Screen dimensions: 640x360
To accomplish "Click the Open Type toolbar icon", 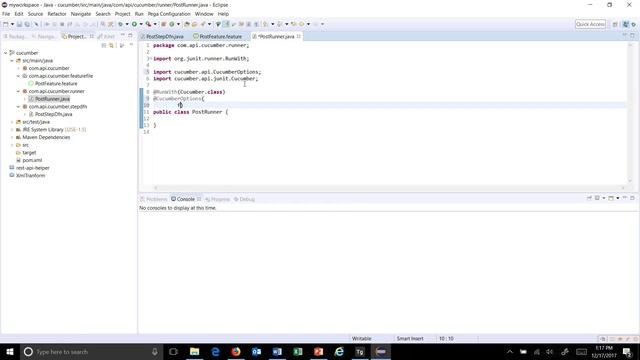I will 187,24.
